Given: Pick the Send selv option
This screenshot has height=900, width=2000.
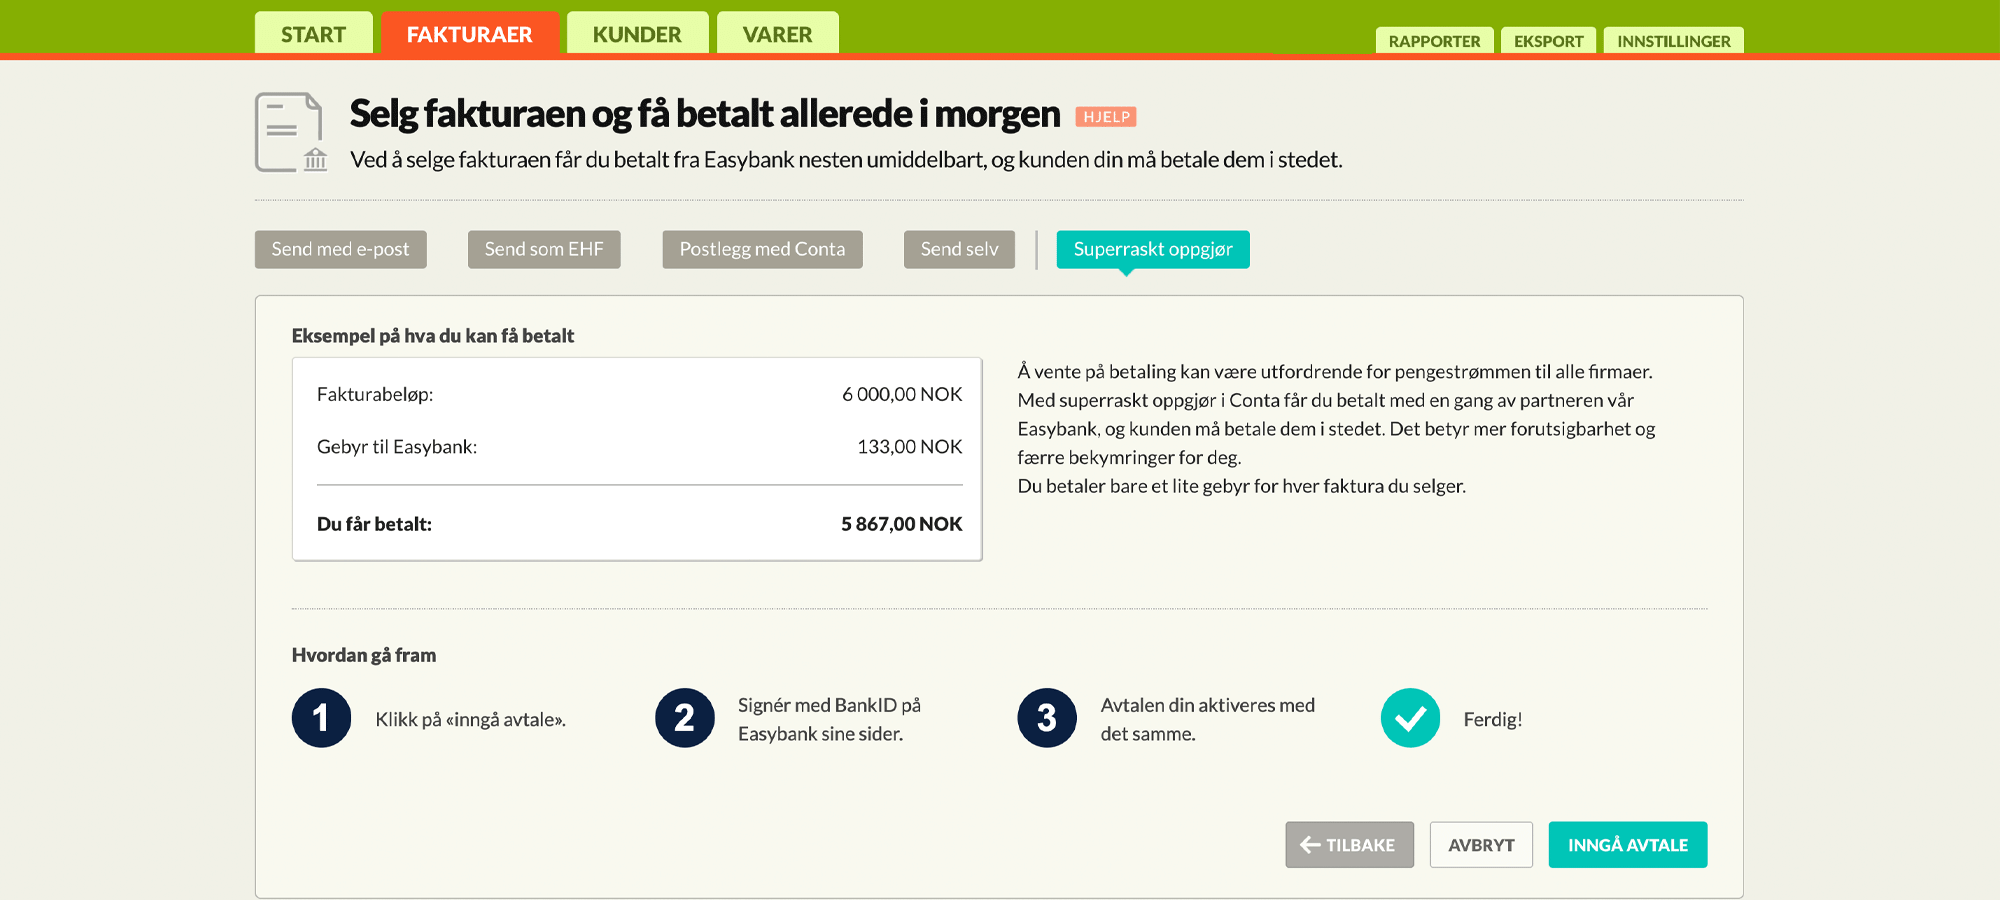Looking at the screenshot, I should [959, 249].
